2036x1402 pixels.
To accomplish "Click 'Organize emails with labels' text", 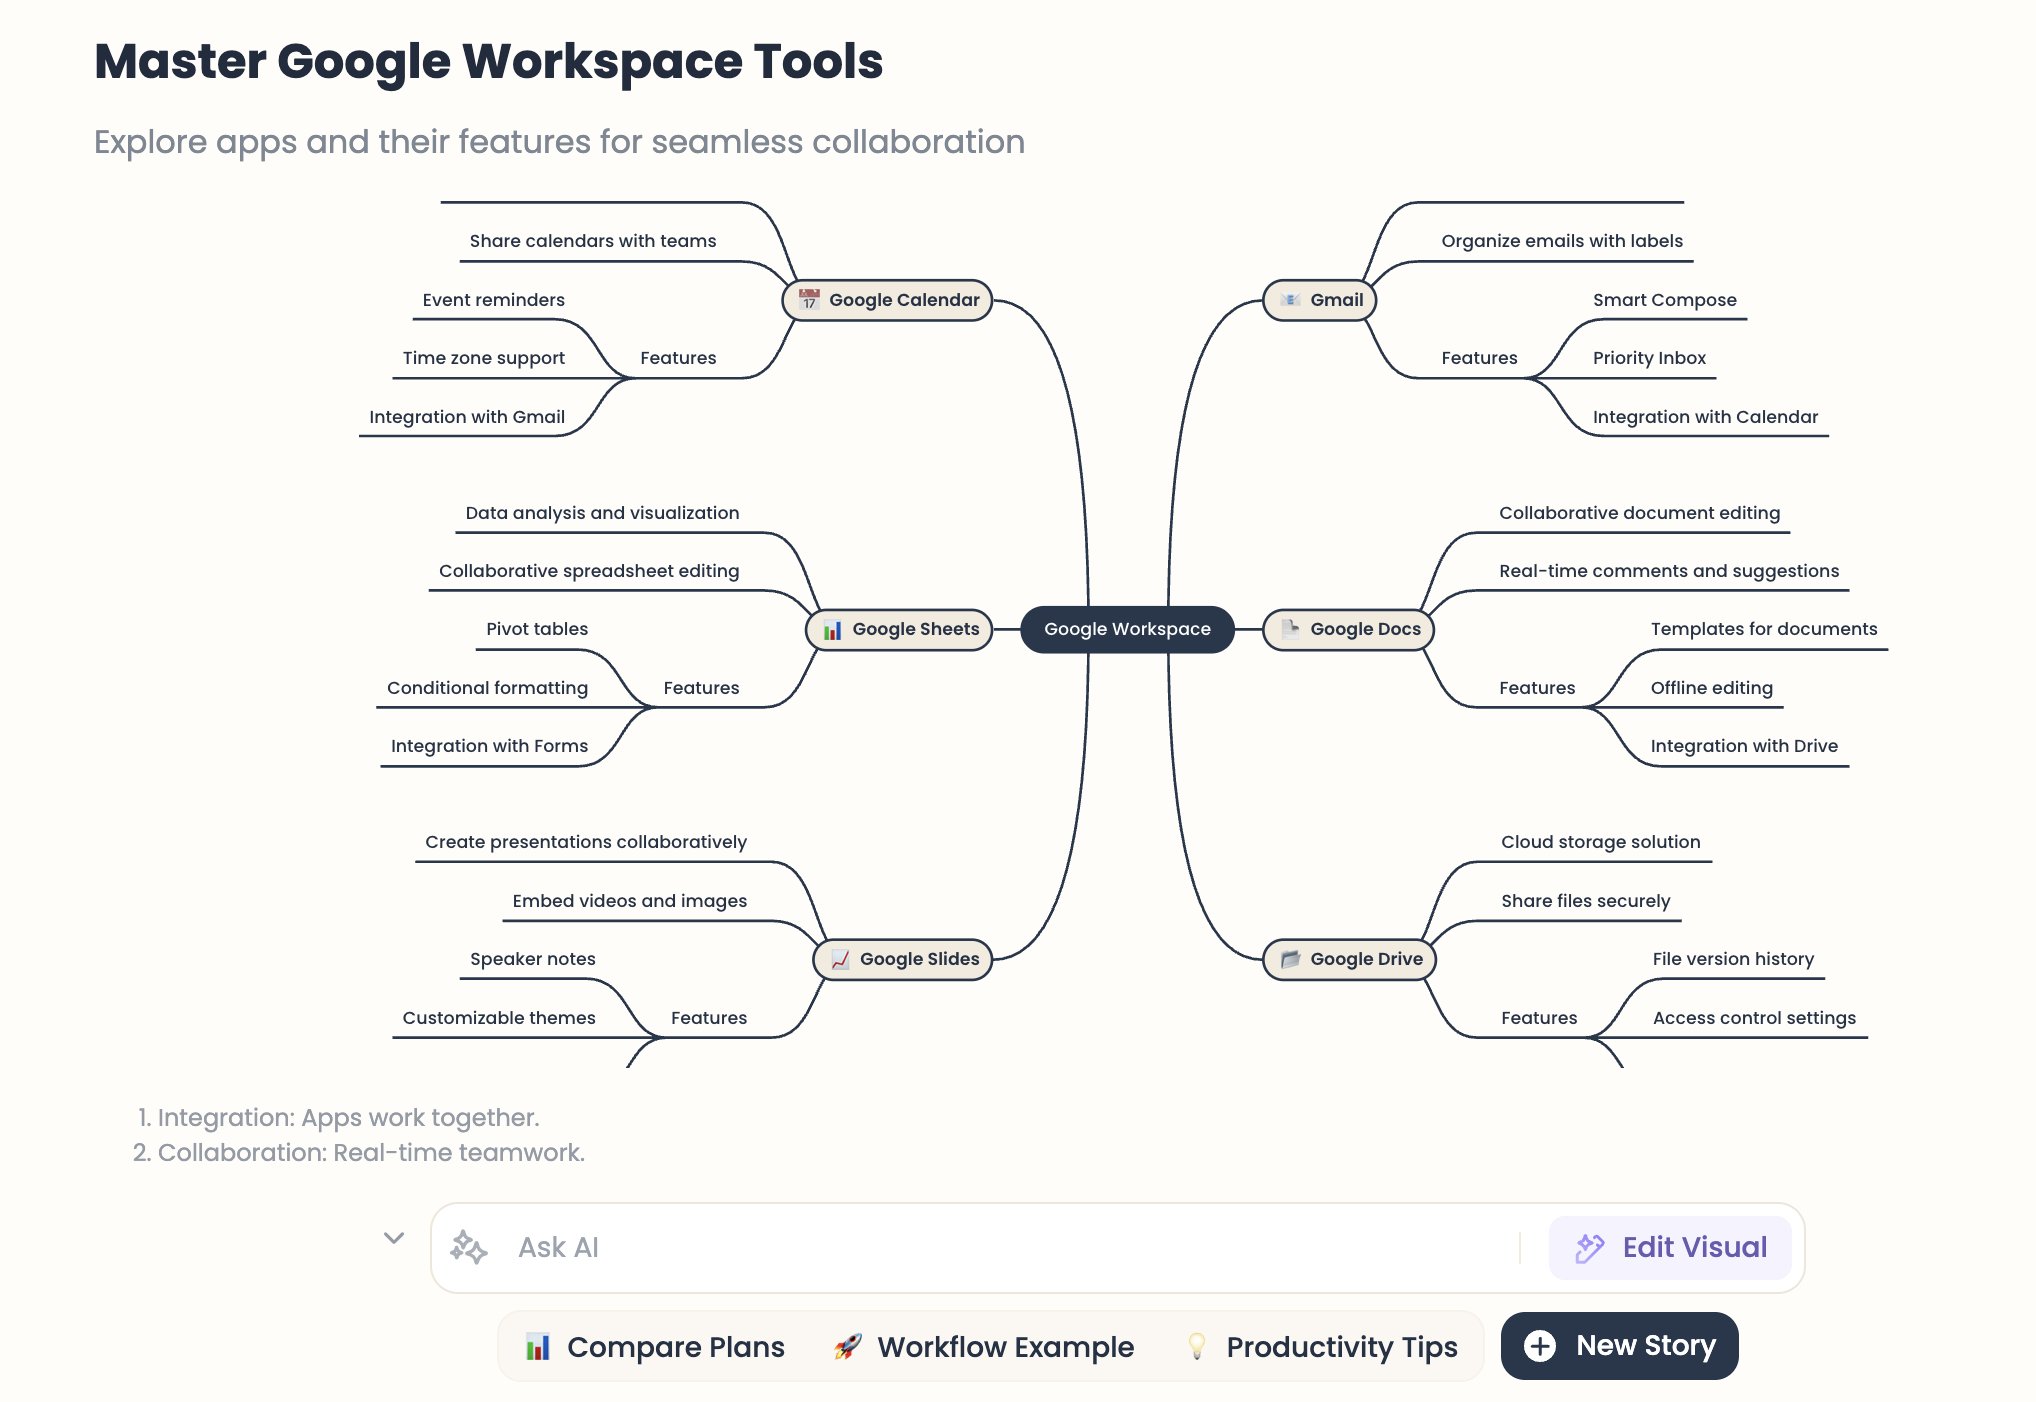I will click(x=1562, y=241).
